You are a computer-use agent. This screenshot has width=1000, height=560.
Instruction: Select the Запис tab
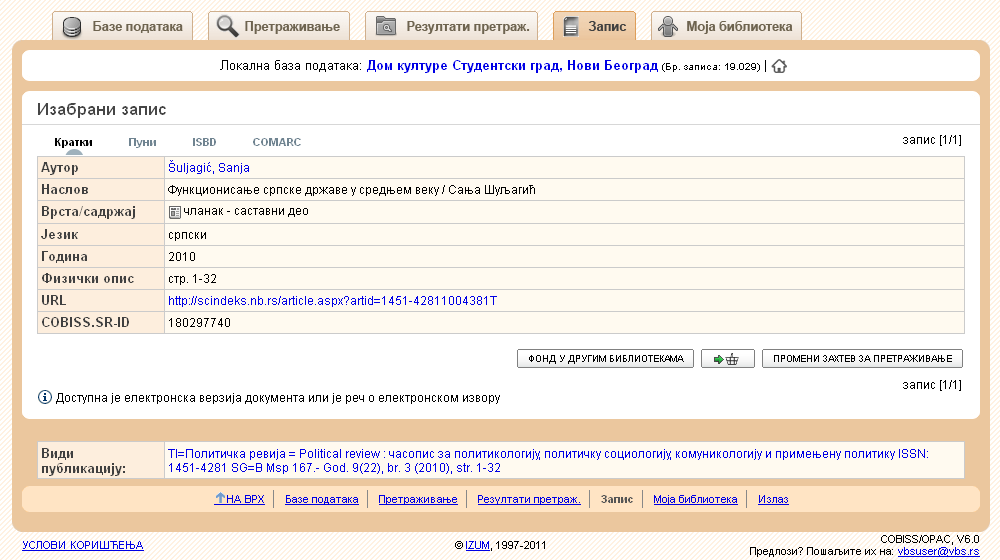pos(594,26)
